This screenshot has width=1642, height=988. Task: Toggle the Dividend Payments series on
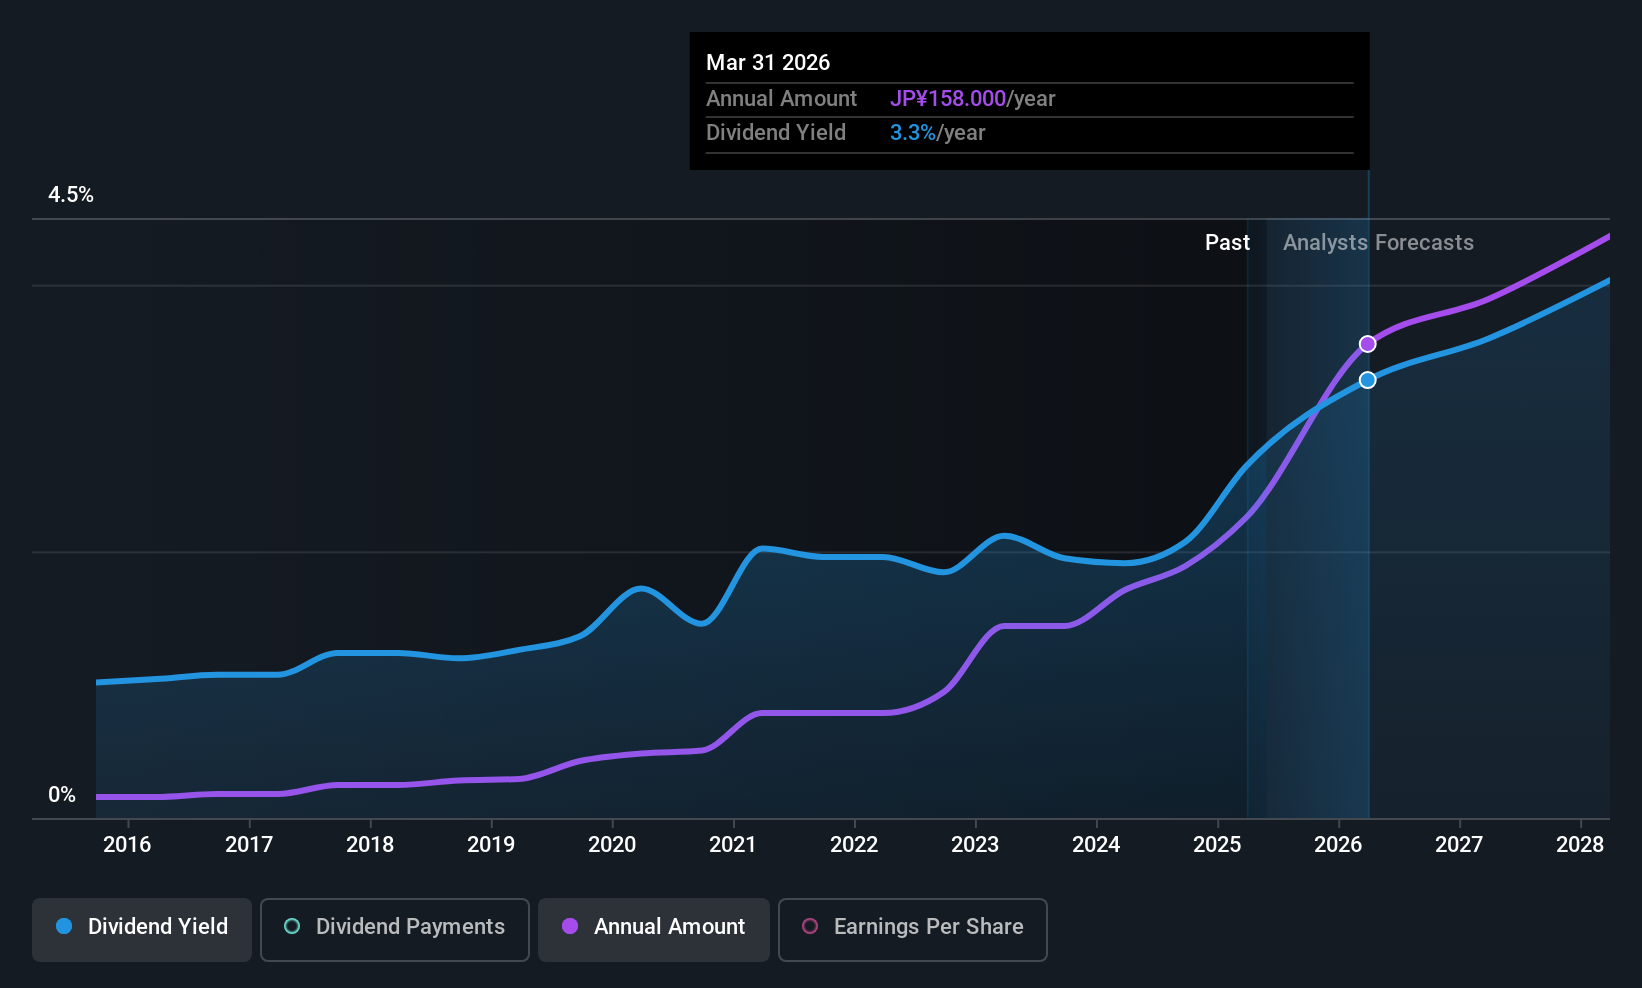(395, 930)
